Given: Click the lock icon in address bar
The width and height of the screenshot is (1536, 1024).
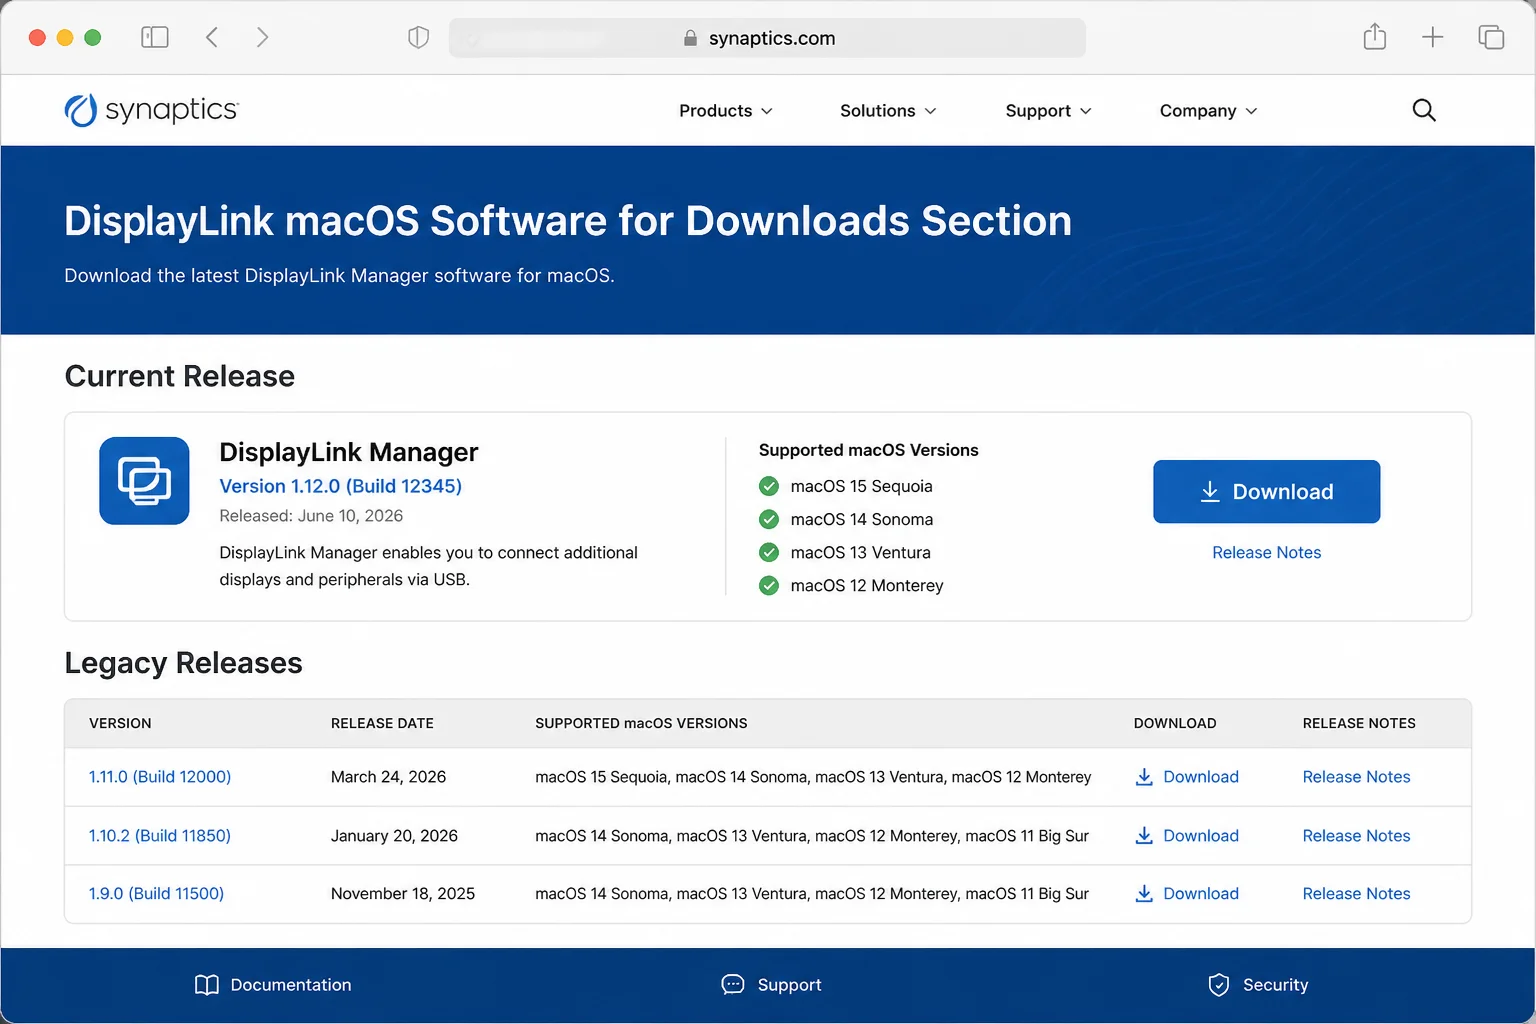Looking at the screenshot, I should [x=690, y=38].
